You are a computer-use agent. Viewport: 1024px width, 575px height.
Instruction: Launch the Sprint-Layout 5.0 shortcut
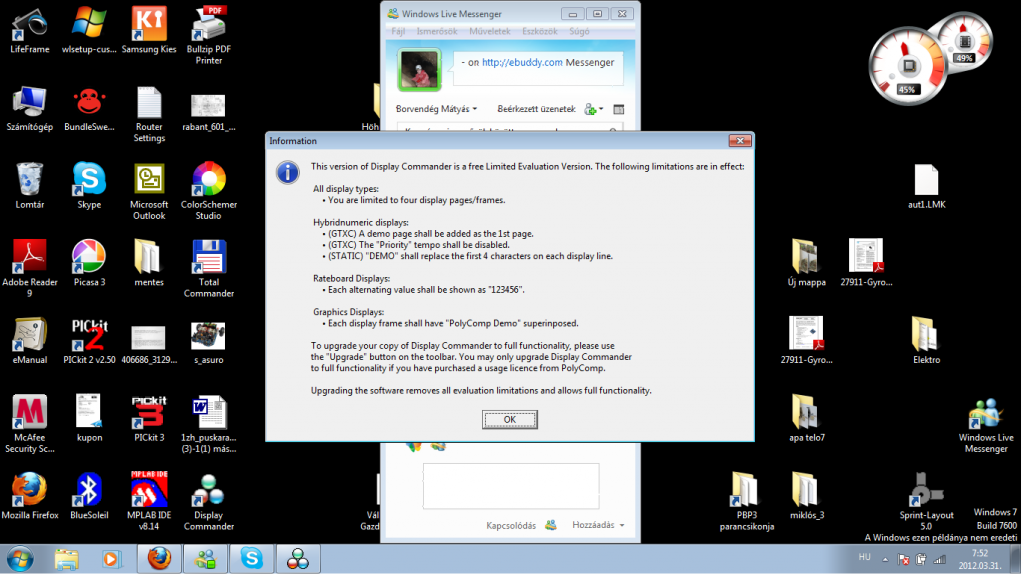click(x=926, y=502)
